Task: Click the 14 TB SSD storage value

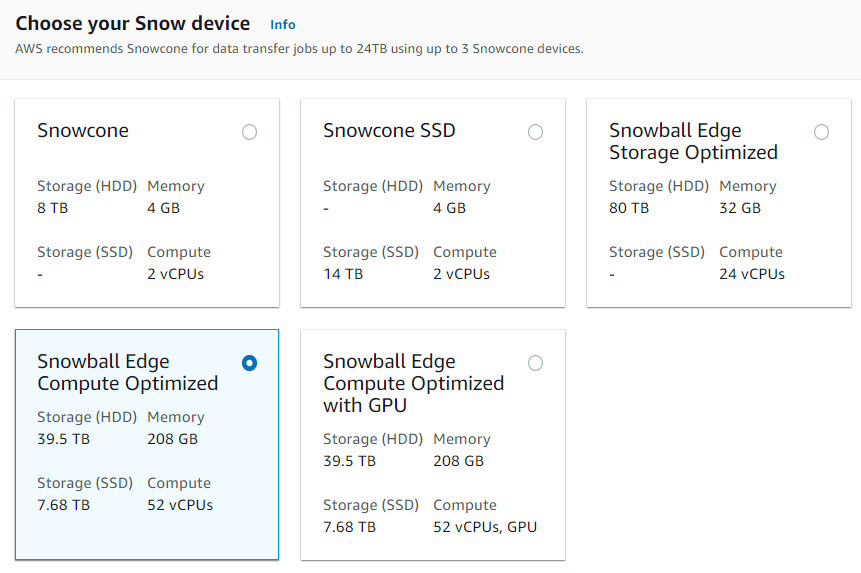Action: point(343,274)
